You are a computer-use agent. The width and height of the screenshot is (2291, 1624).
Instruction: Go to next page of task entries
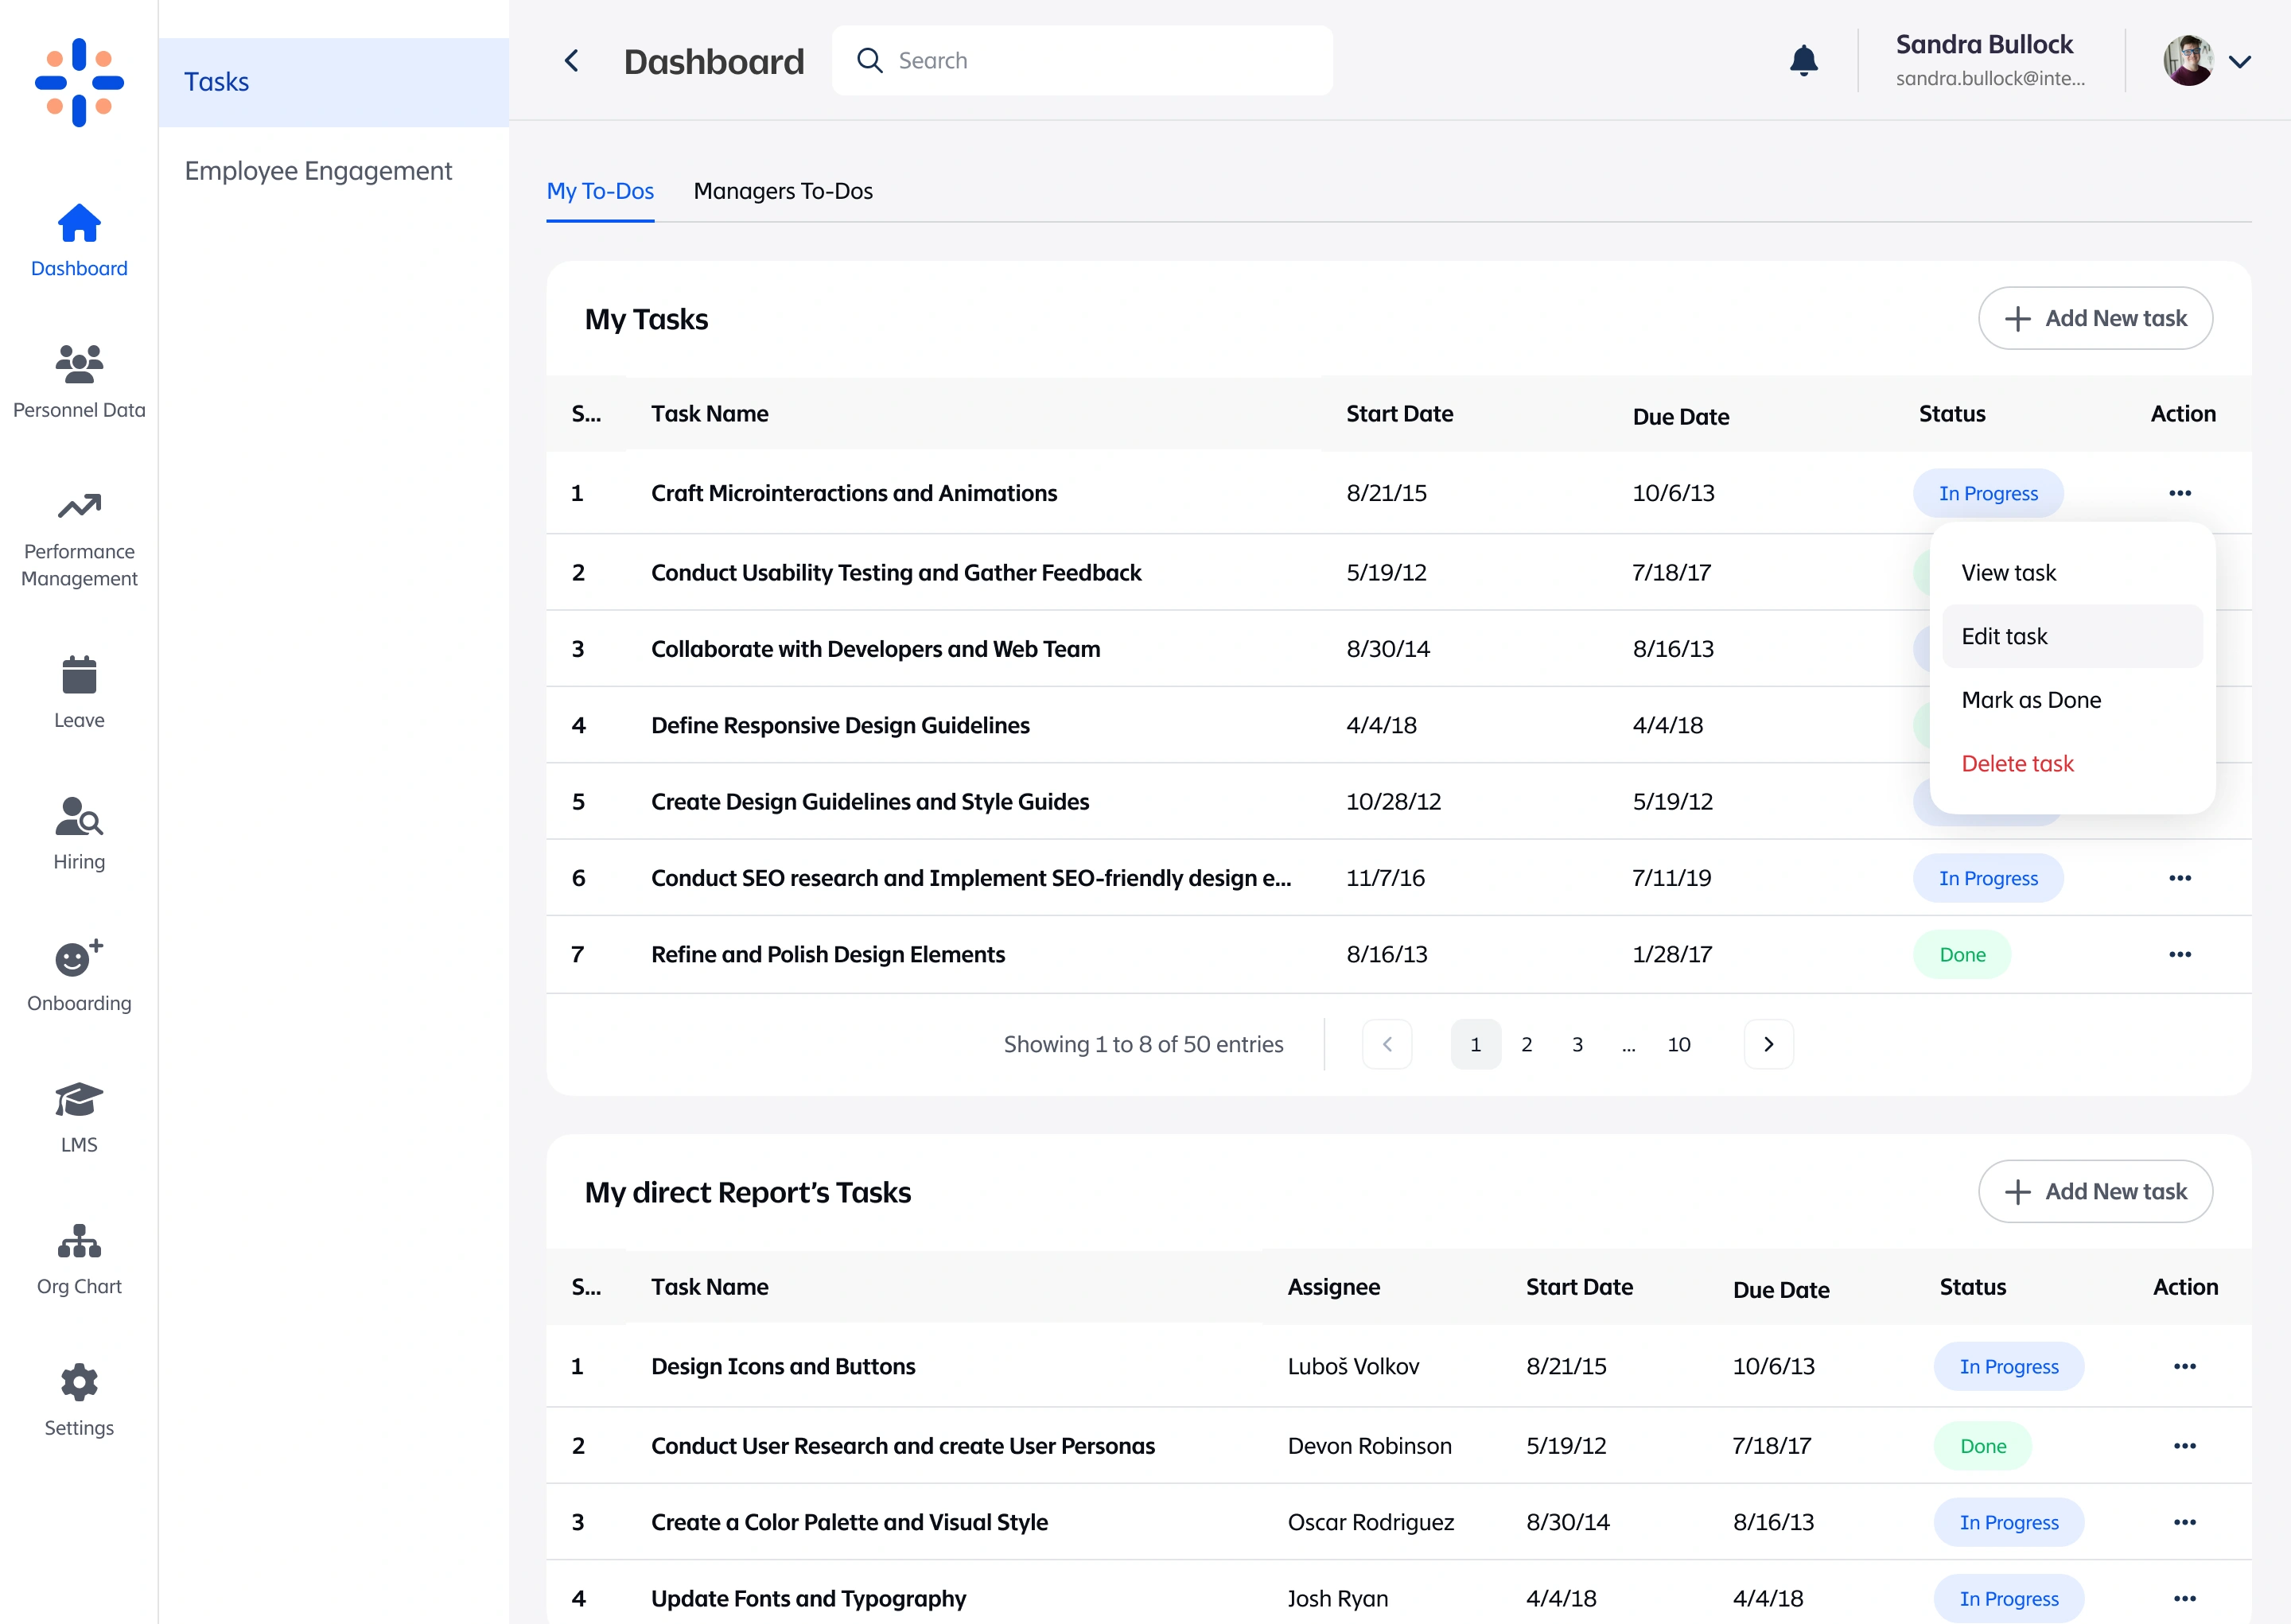(x=1768, y=1044)
